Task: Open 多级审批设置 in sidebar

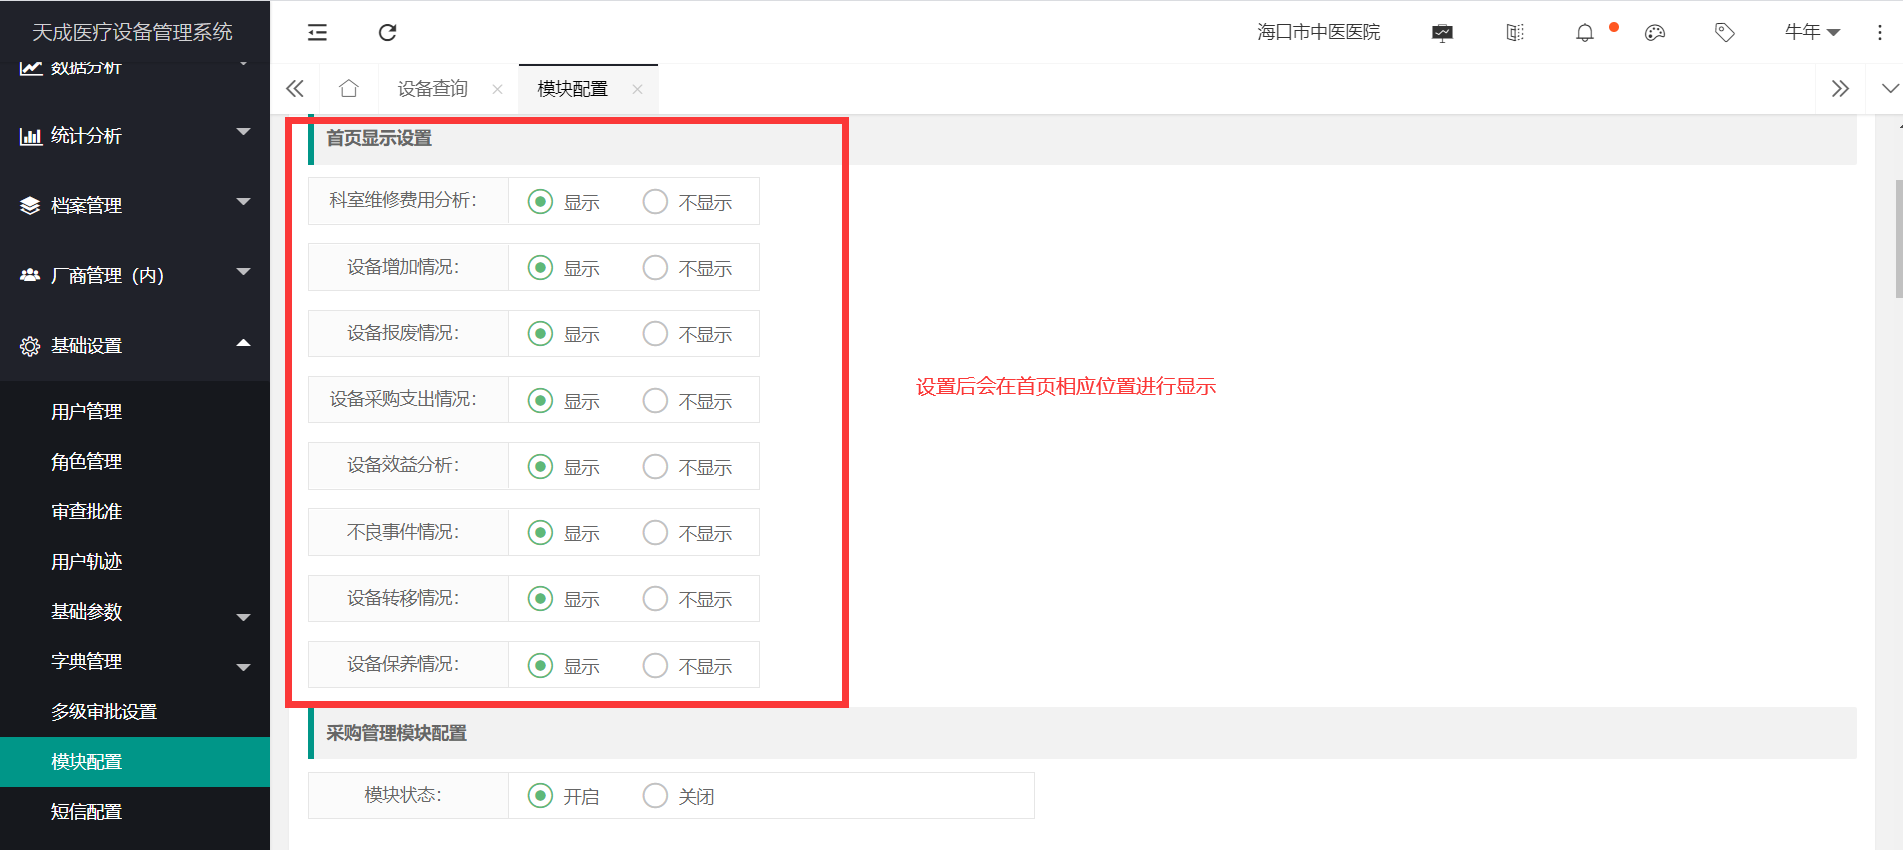Action: pyautogui.click(x=104, y=712)
